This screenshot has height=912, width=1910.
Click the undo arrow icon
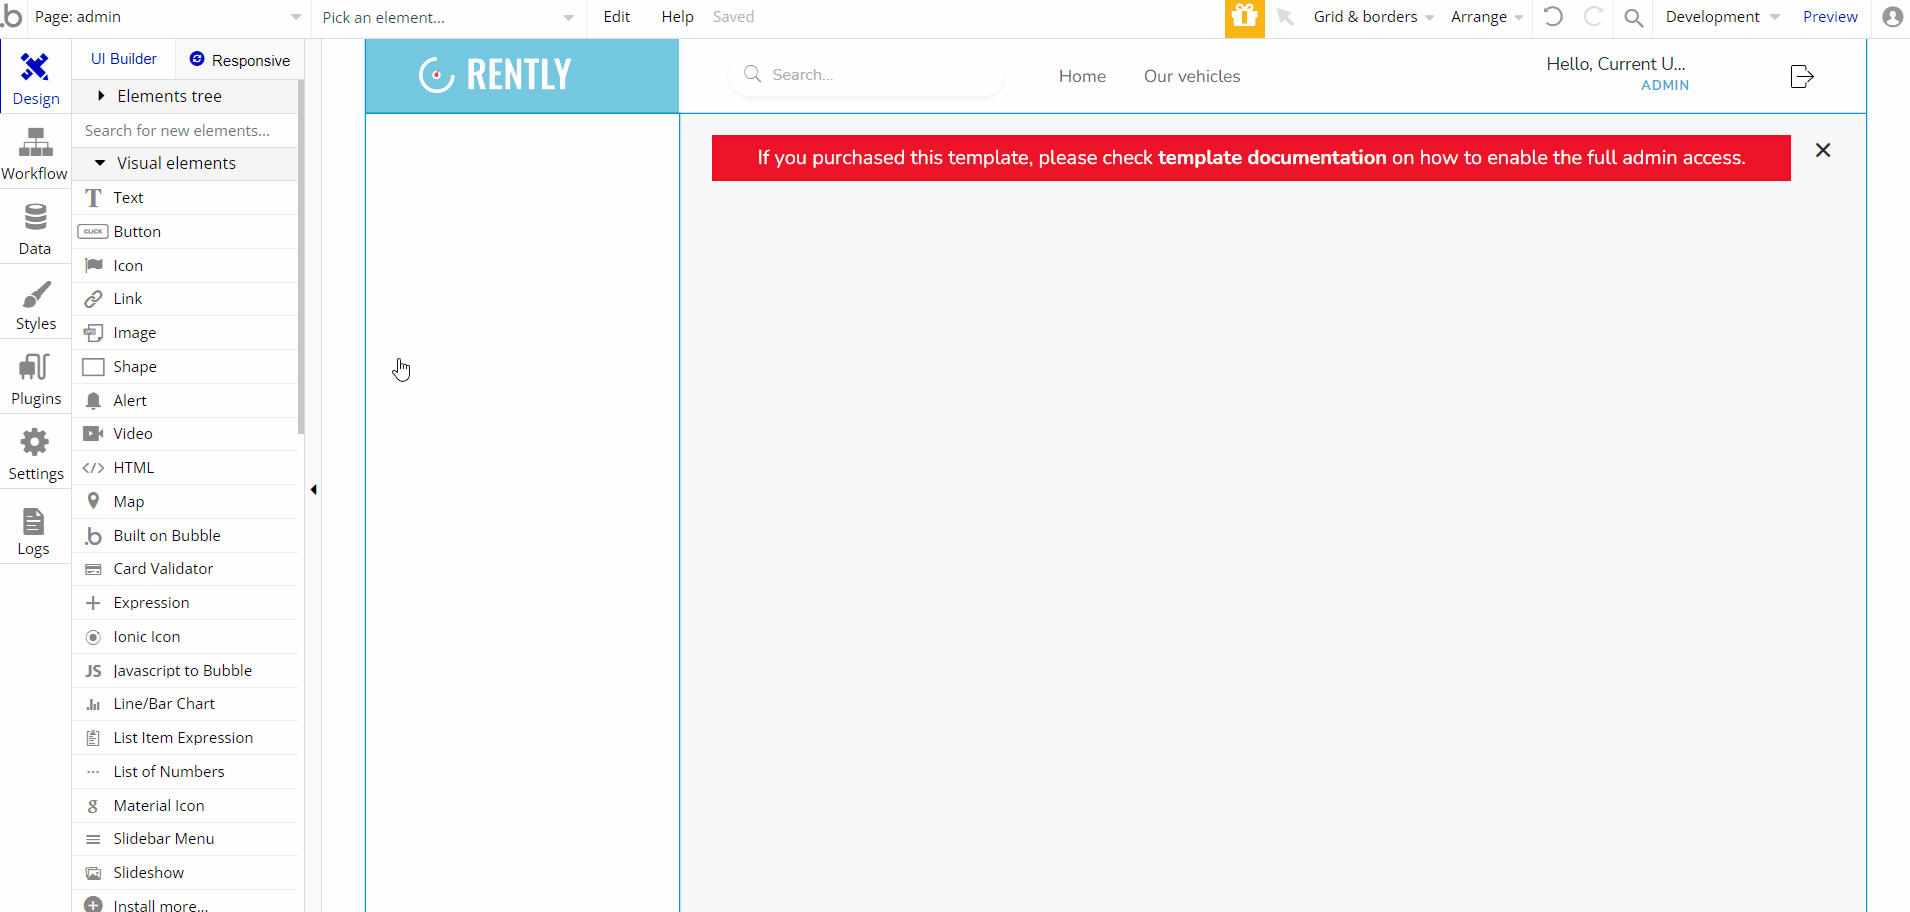coord(1553,17)
